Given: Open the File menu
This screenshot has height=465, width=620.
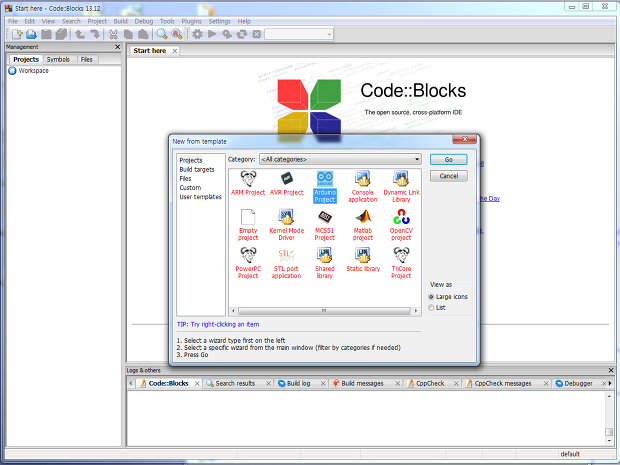Looking at the screenshot, I should (13, 21).
